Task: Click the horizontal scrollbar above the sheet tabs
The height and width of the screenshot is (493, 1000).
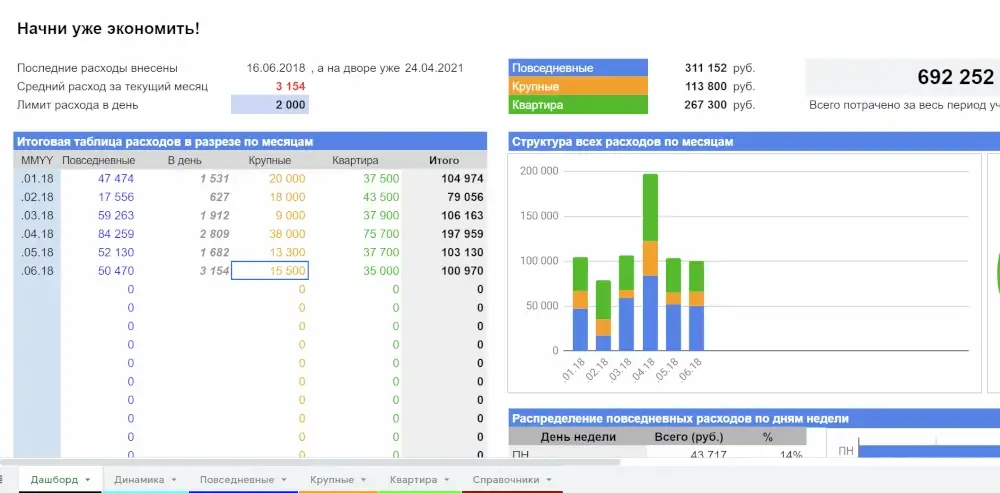Action: 310,462
